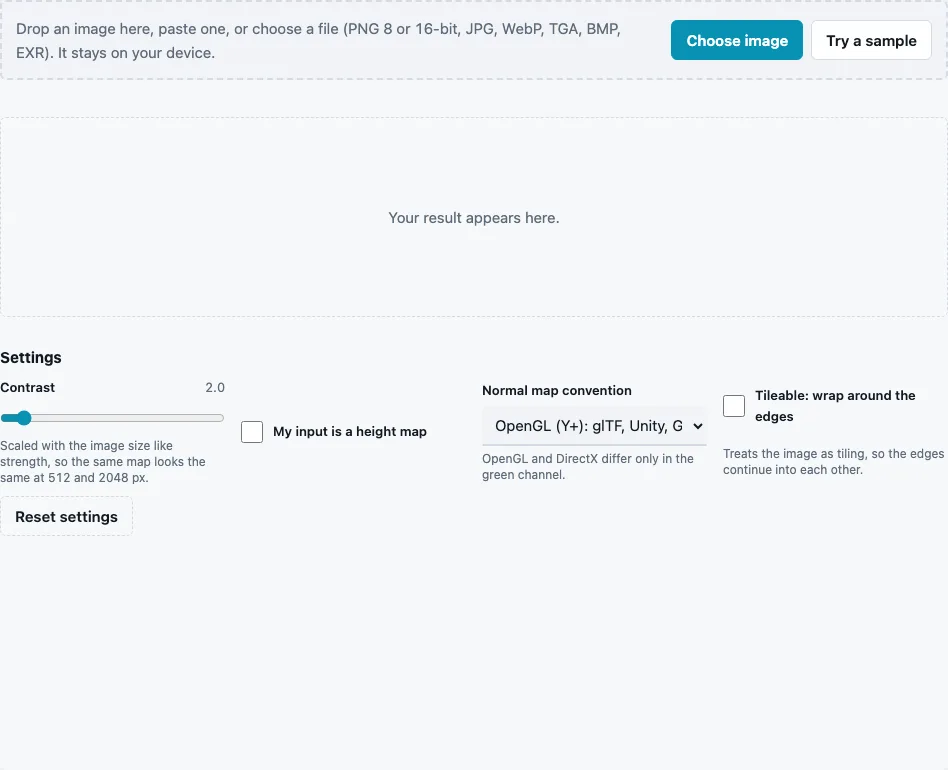Screen dimensions: 948x770
Task: Click the Contrast label
Action: 28,387
